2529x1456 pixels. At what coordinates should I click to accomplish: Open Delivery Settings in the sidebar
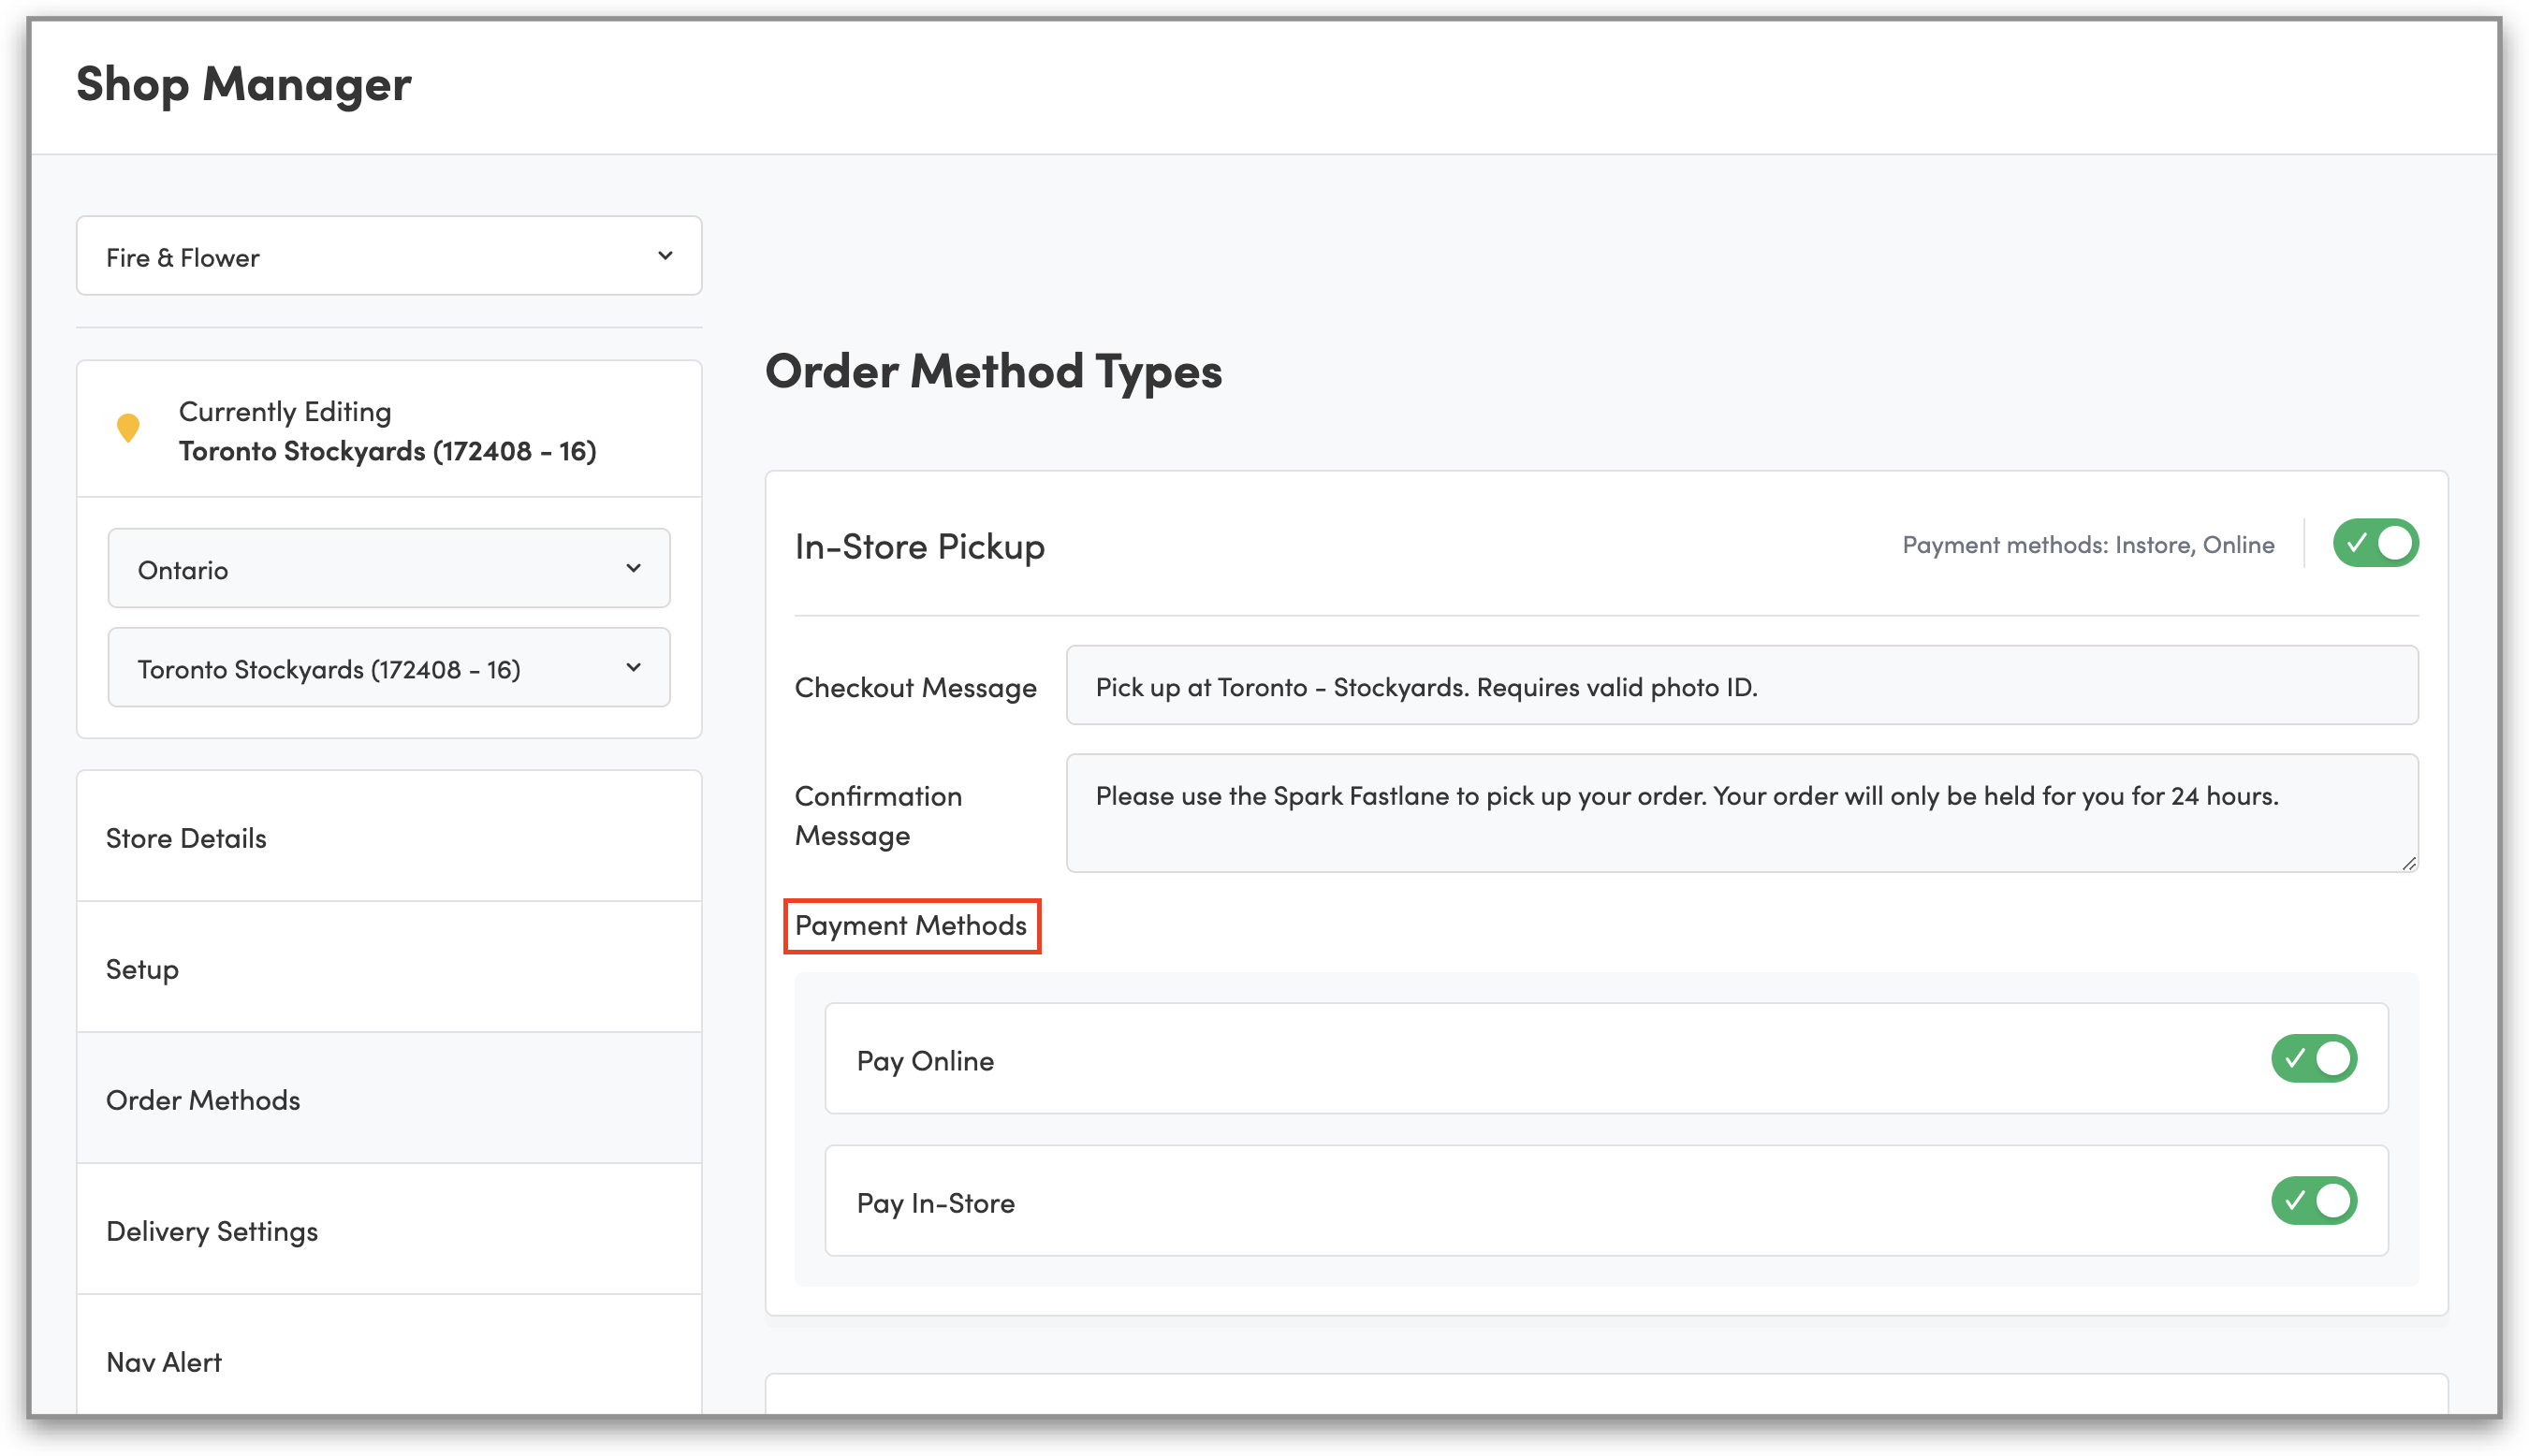212,1231
